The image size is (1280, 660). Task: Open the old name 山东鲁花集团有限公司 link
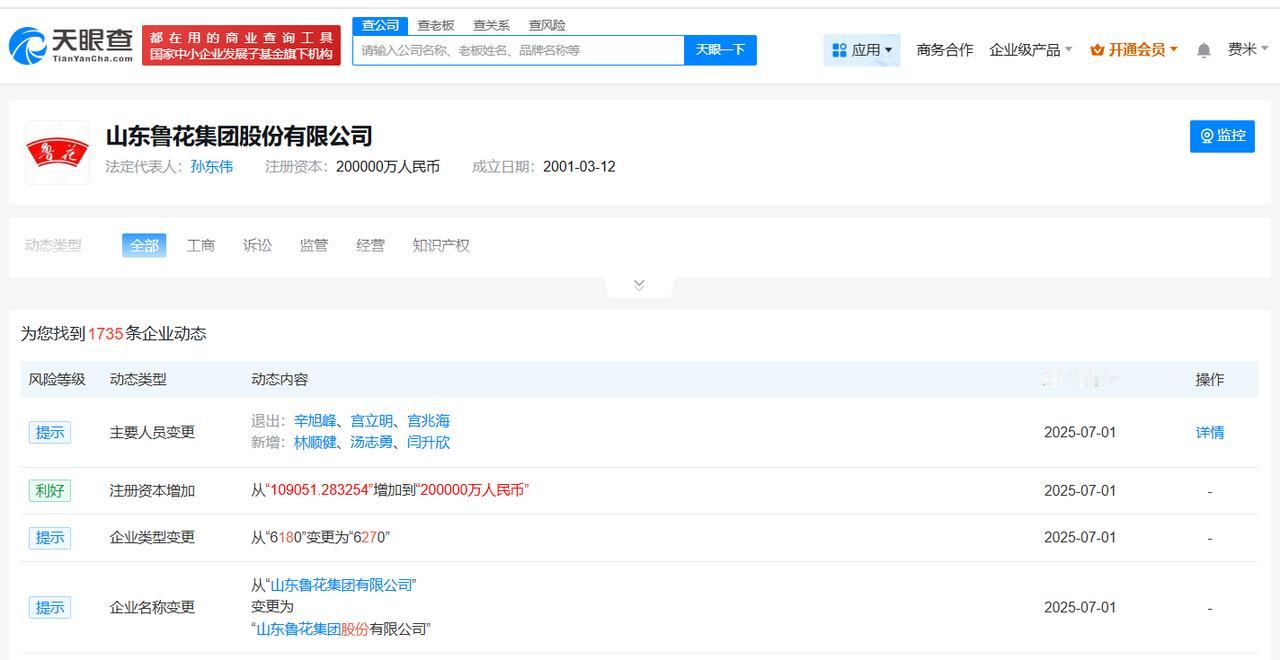[342, 585]
